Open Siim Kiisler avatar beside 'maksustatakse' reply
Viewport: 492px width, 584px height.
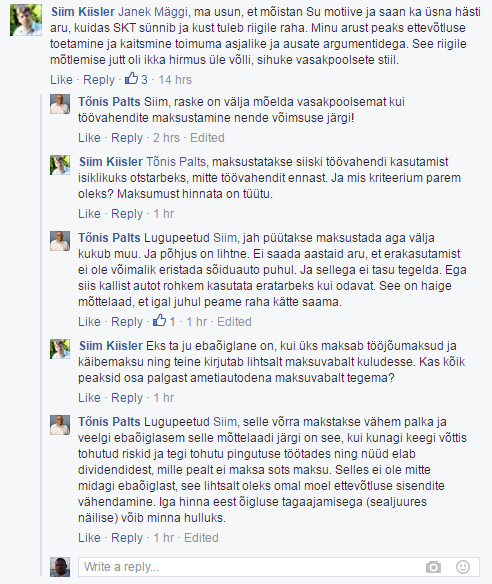click(x=60, y=165)
